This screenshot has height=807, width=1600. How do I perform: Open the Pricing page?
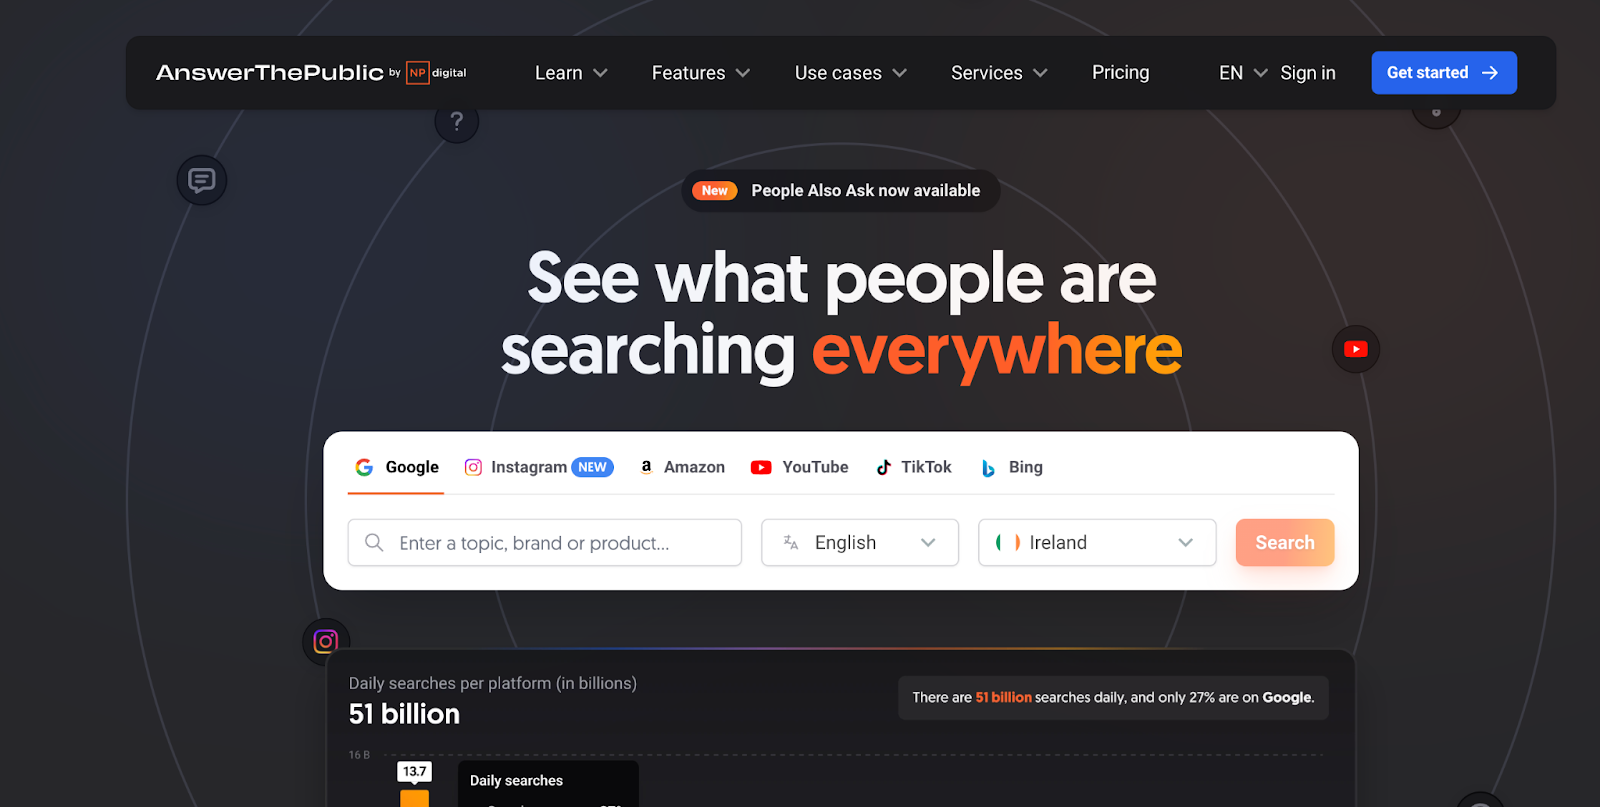click(1120, 72)
